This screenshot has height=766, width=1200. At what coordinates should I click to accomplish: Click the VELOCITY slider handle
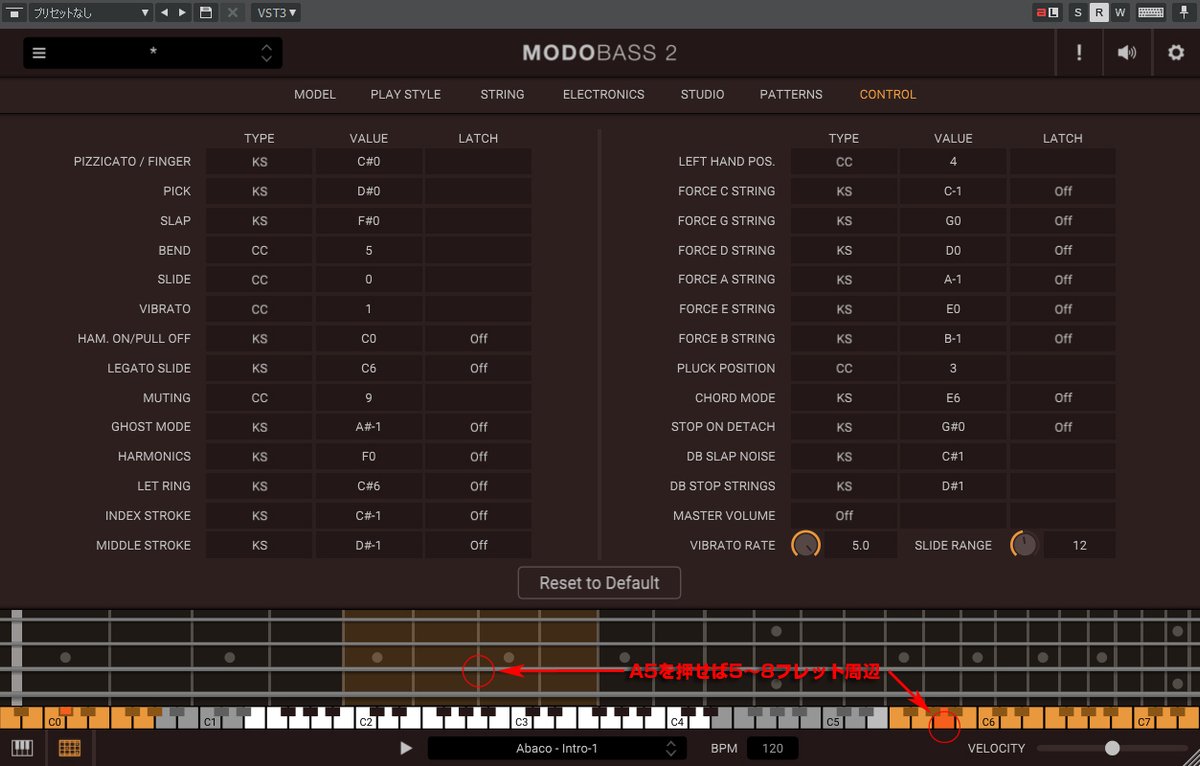coord(1112,748)
